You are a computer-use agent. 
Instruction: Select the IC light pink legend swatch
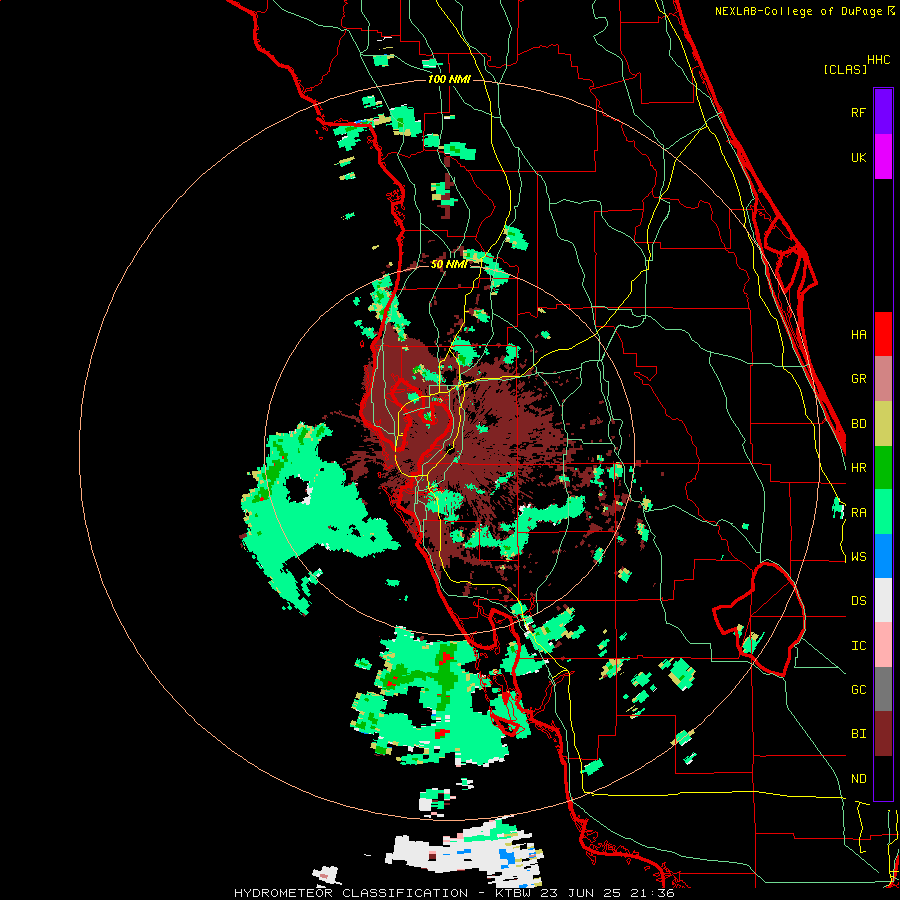click(x=883, y=645)
